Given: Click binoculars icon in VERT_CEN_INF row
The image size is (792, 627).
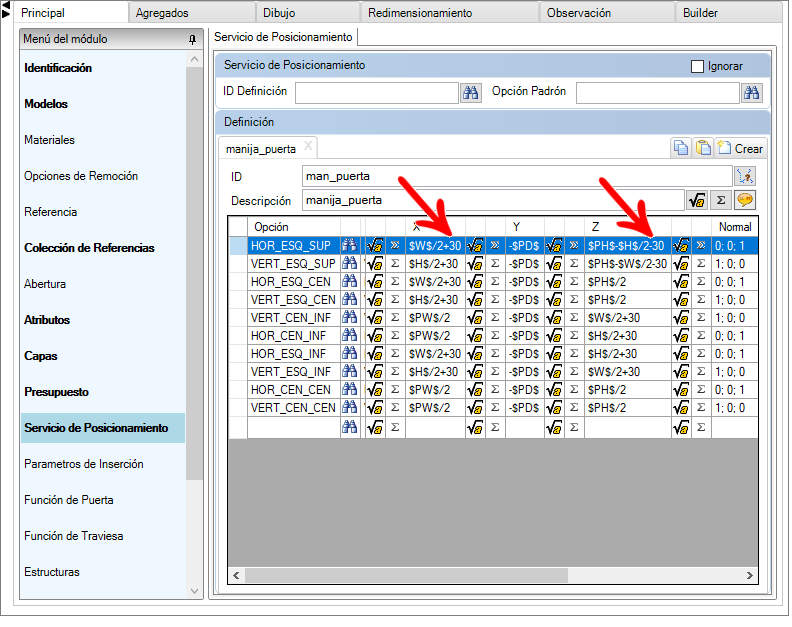Looking at the screenshot, I should [x=350, y=317].
